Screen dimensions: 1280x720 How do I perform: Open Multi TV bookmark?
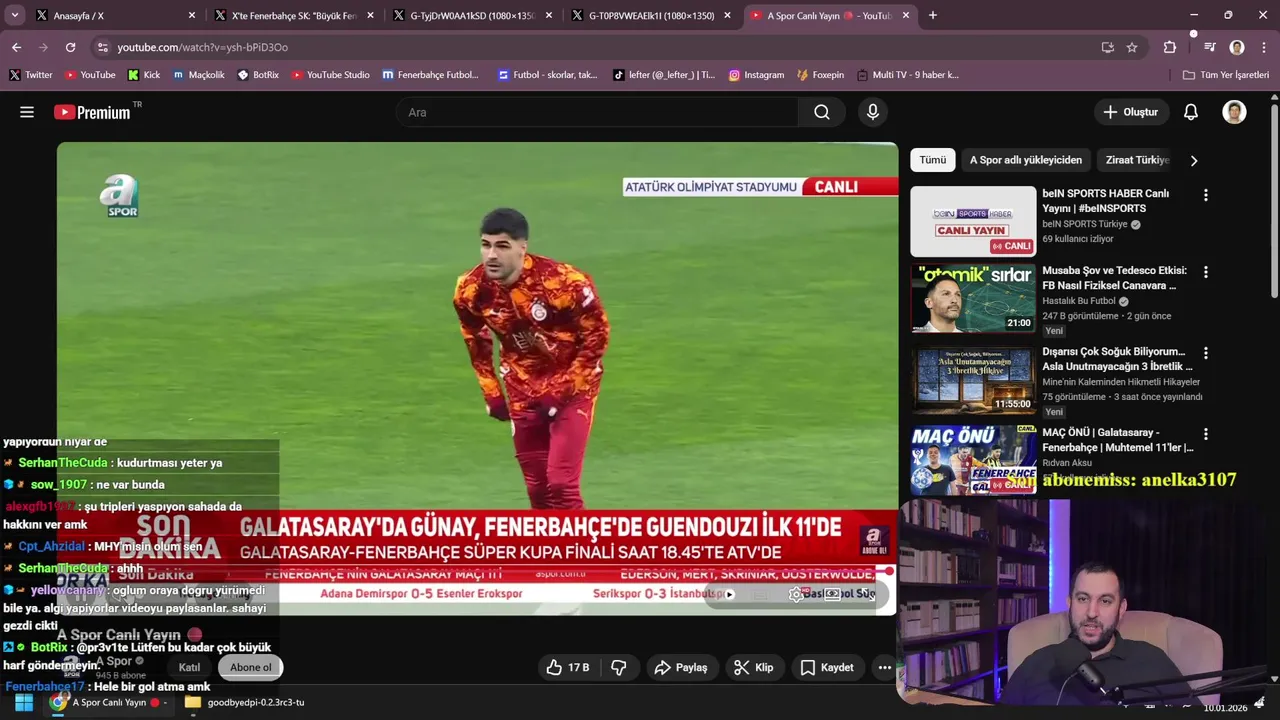(907, 75)
